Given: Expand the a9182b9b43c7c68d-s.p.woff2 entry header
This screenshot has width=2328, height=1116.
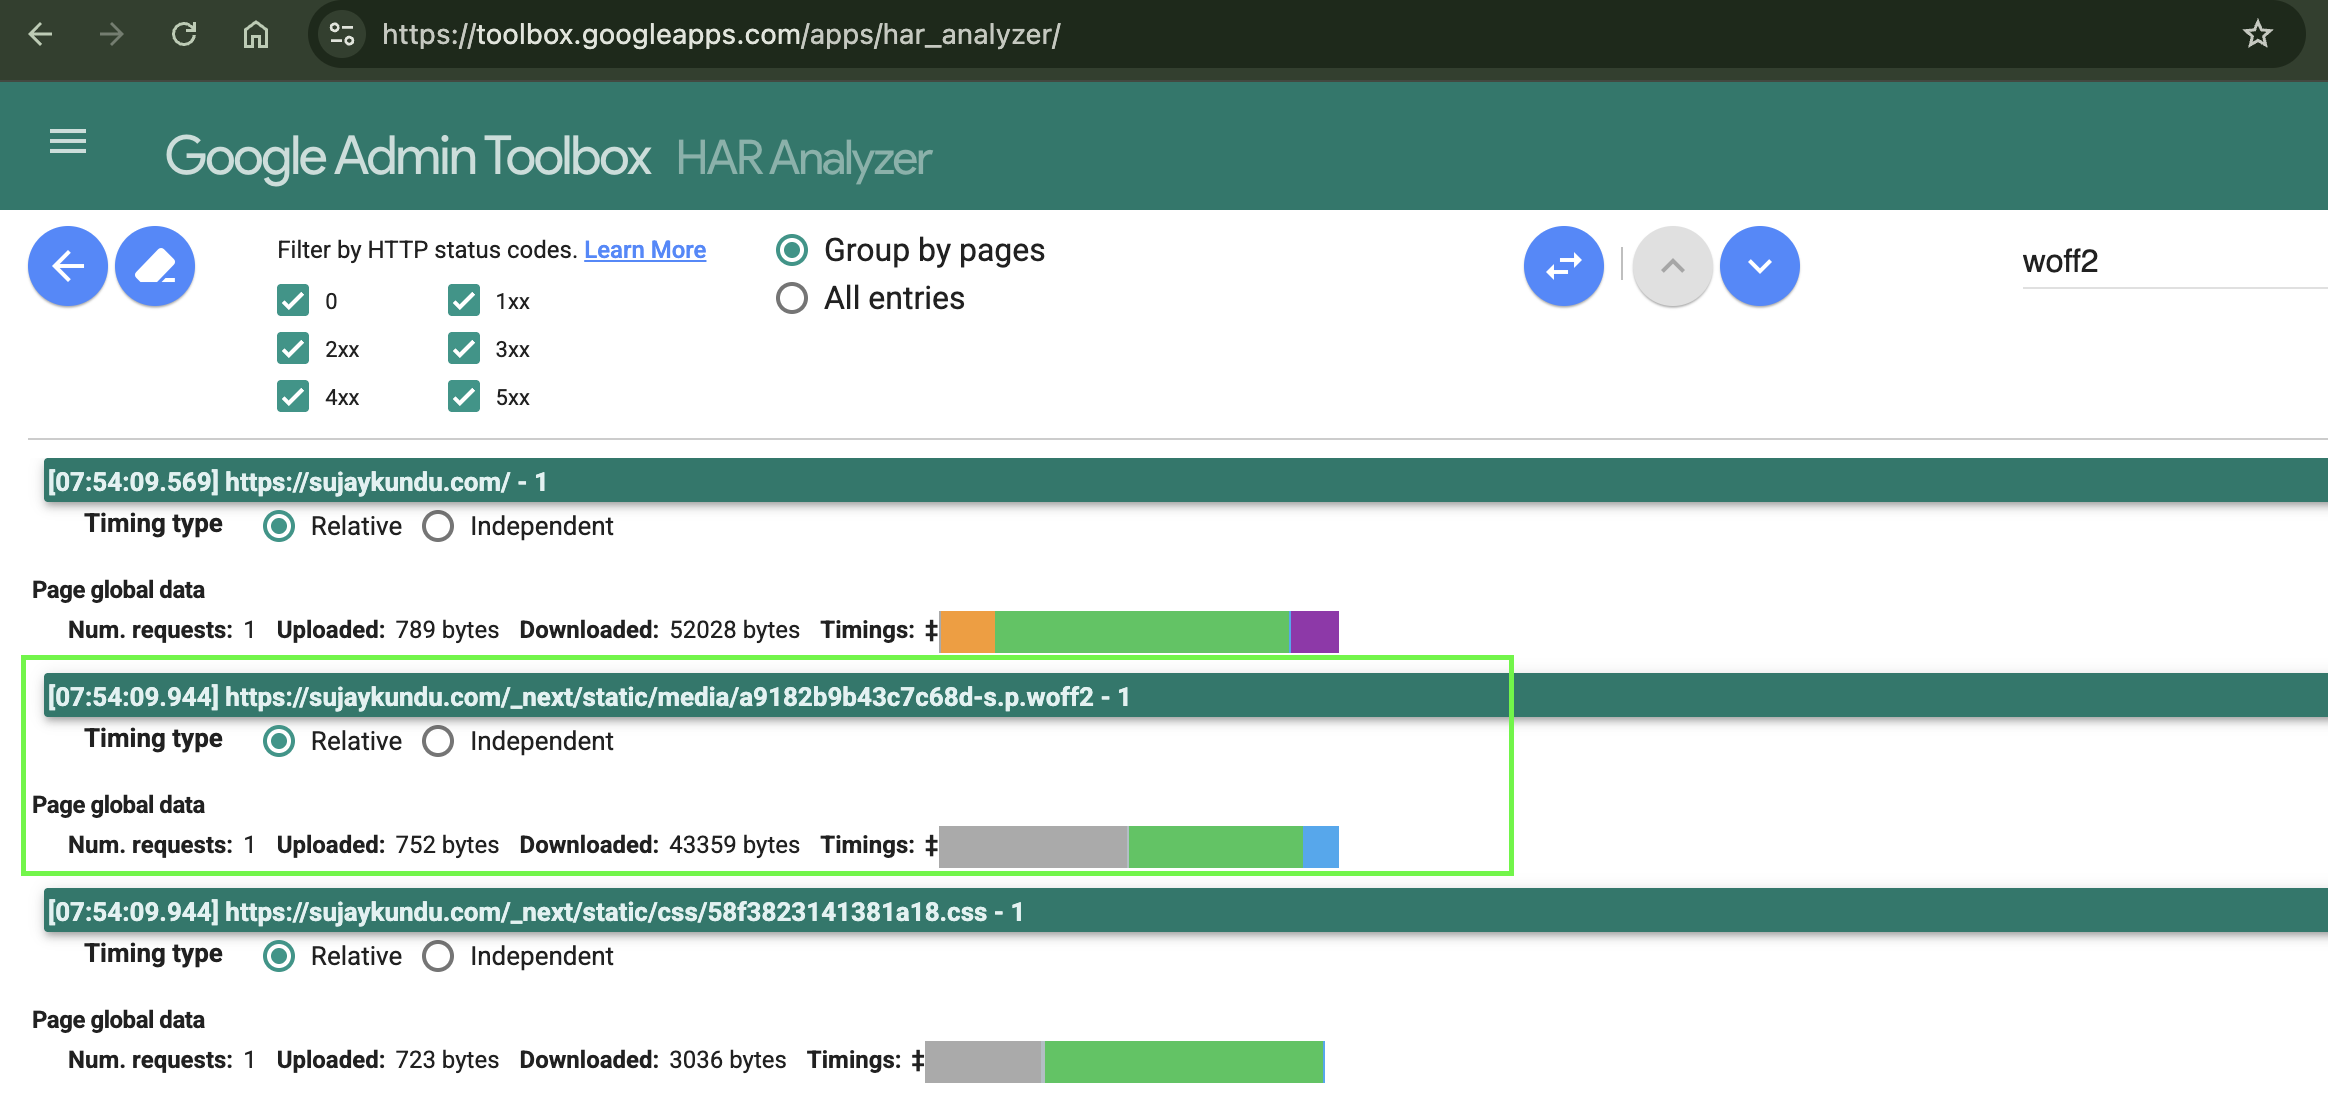Looking at the screenshot, I should [x=1186, y=696].
